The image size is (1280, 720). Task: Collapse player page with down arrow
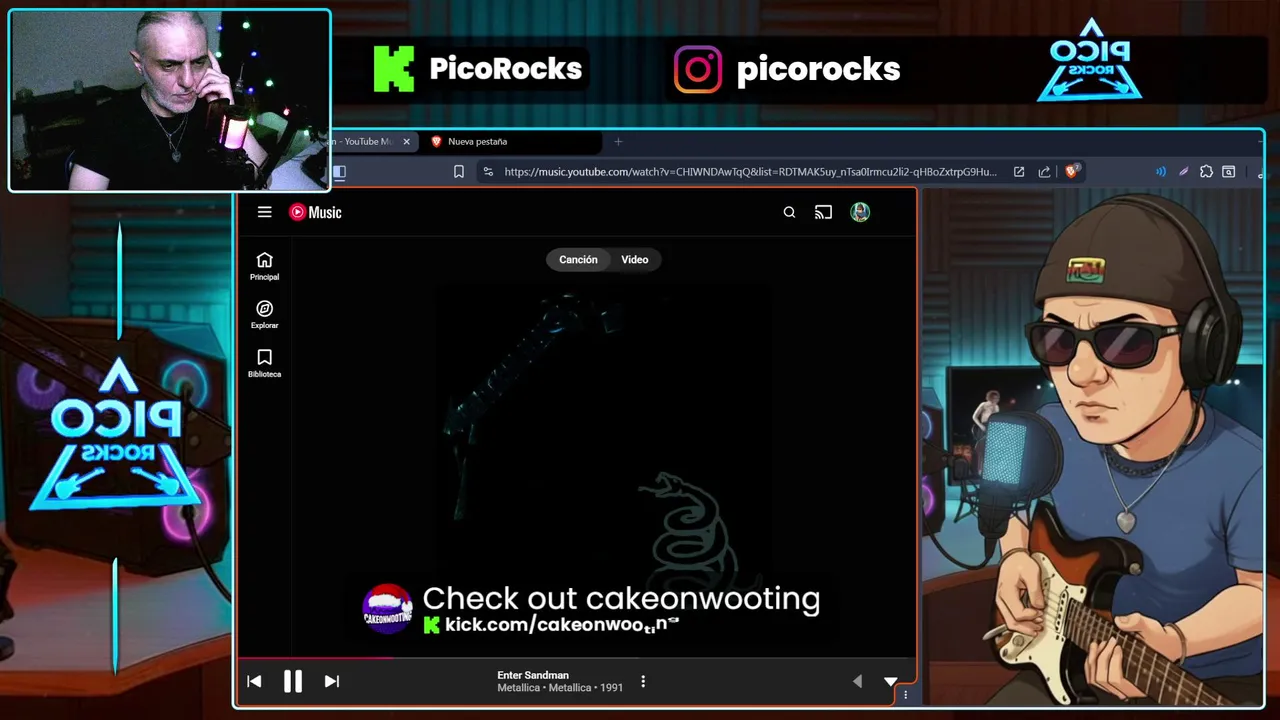[890, 681]
